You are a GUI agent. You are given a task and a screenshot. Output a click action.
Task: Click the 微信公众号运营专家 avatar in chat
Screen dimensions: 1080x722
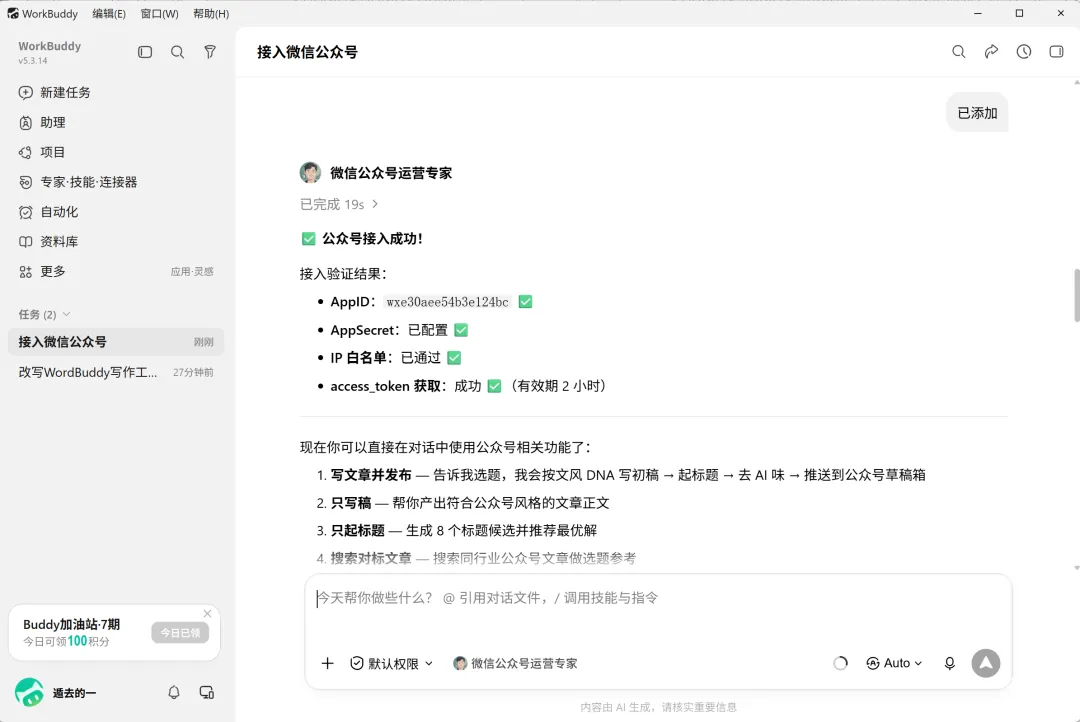310,172
